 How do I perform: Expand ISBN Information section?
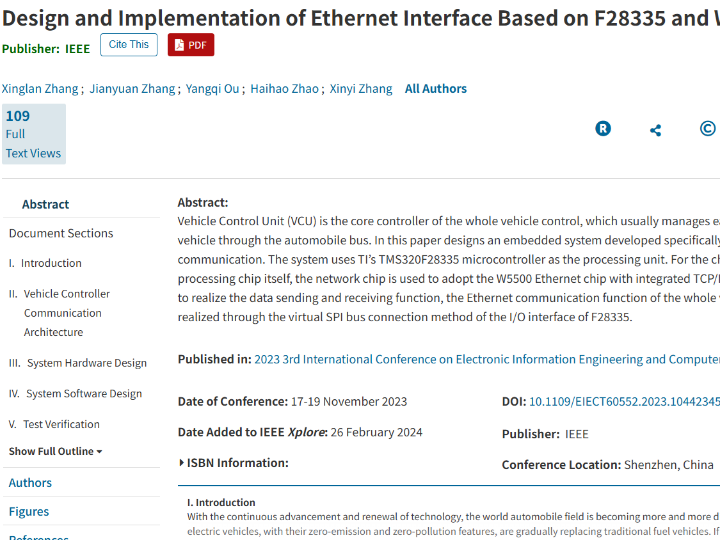233,463
